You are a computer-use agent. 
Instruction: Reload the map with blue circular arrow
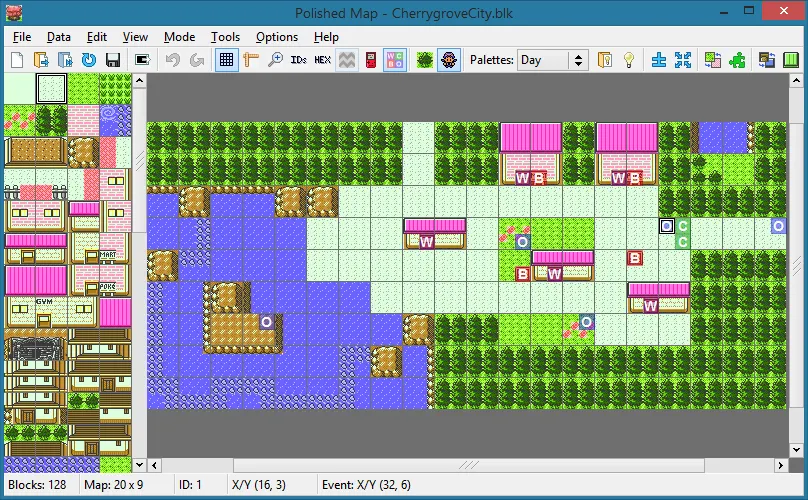tap(89, 60)
